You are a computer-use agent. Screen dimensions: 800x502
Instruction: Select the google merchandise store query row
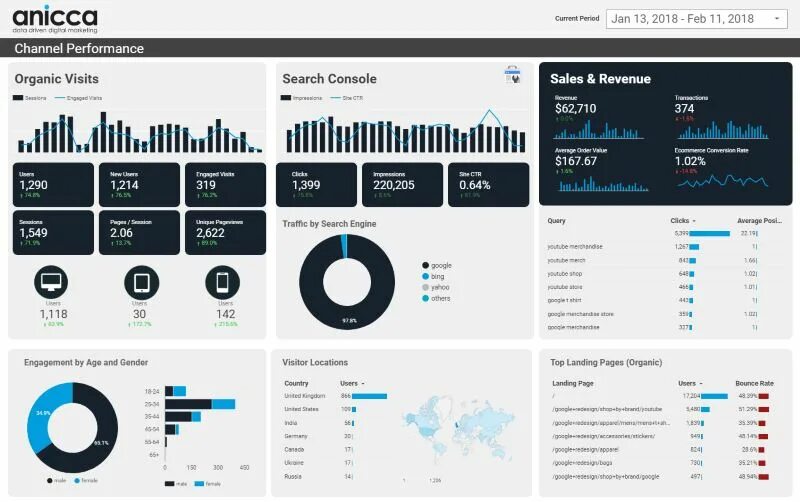(x=665, y=314)
